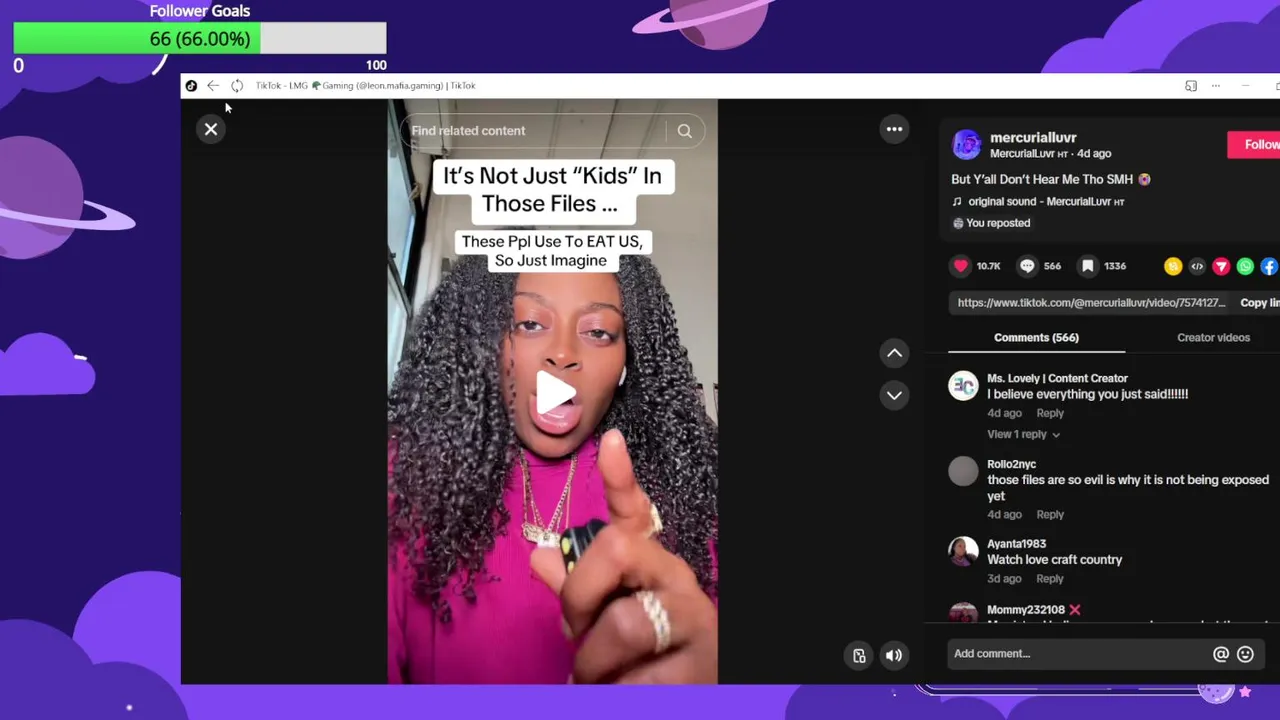Viewport: 1280px width, 720px height.
Task: Click the TikTok logo in the title bar
Action: (191, 86)
